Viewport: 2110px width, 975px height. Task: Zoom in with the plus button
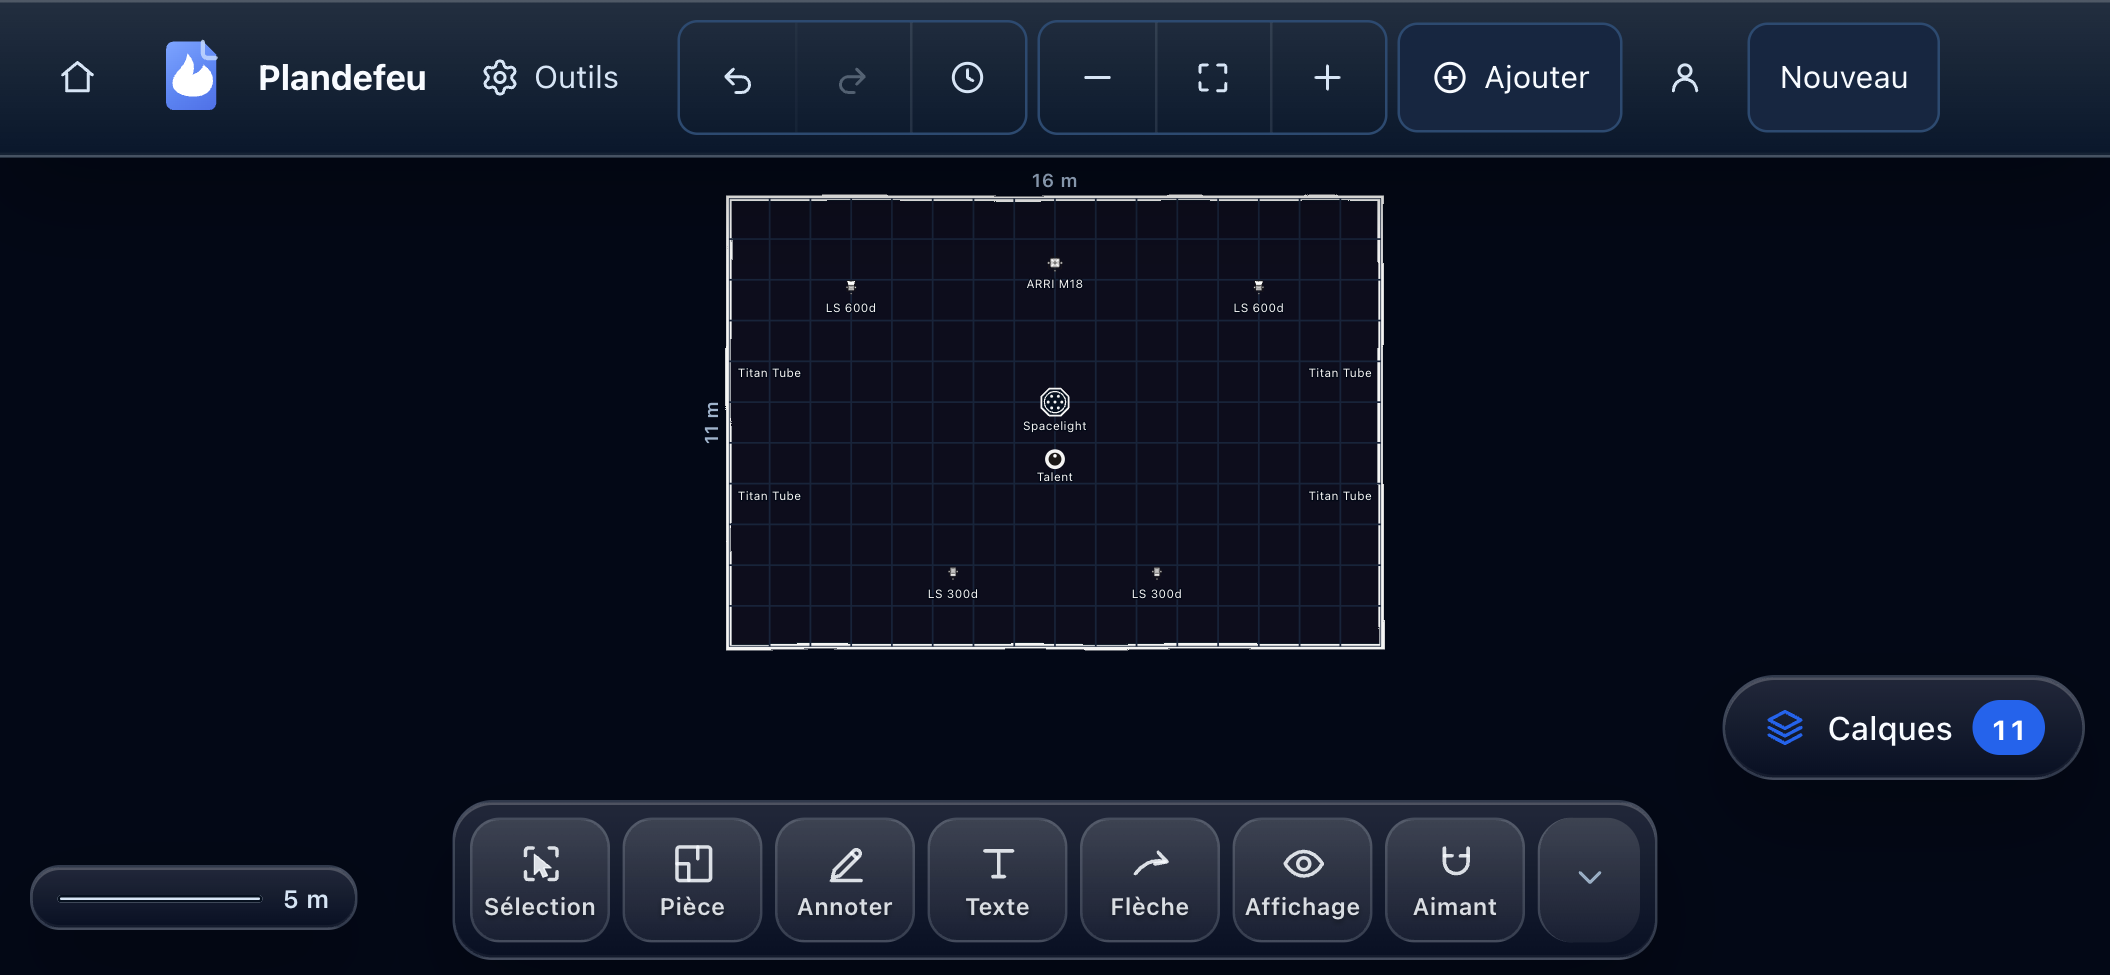pyautogui.click(x=1327, y=78)
